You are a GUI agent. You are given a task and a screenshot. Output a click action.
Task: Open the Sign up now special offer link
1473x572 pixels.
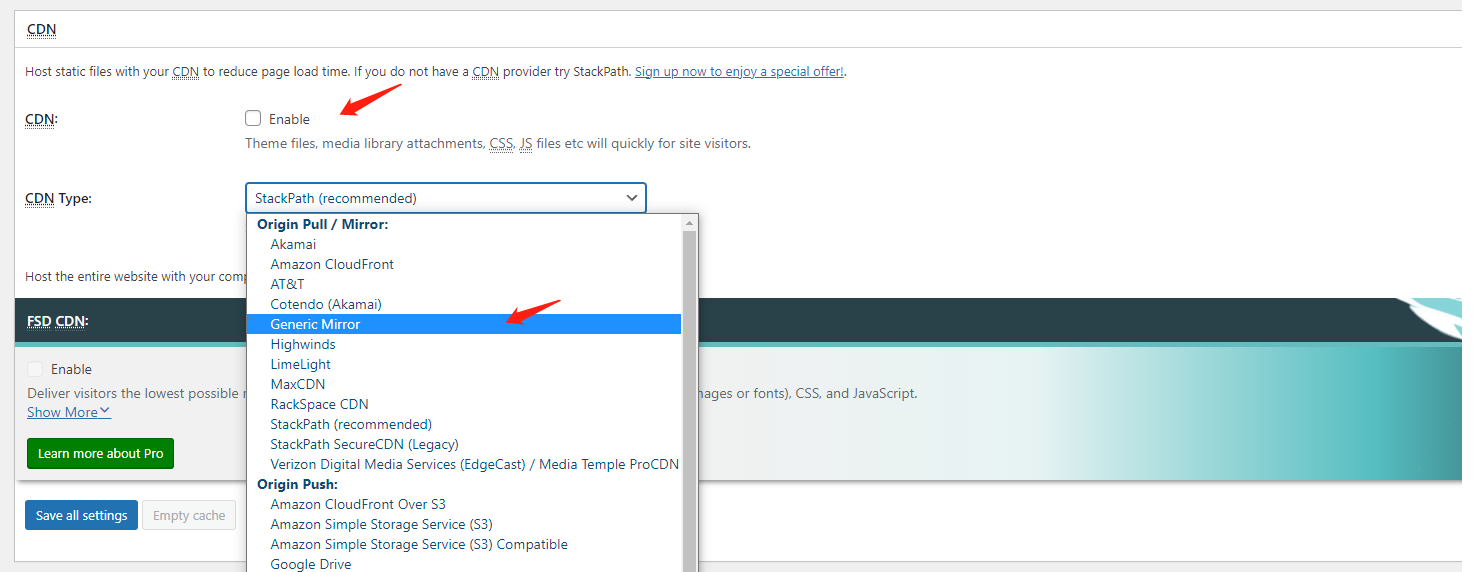click(740, 71)
